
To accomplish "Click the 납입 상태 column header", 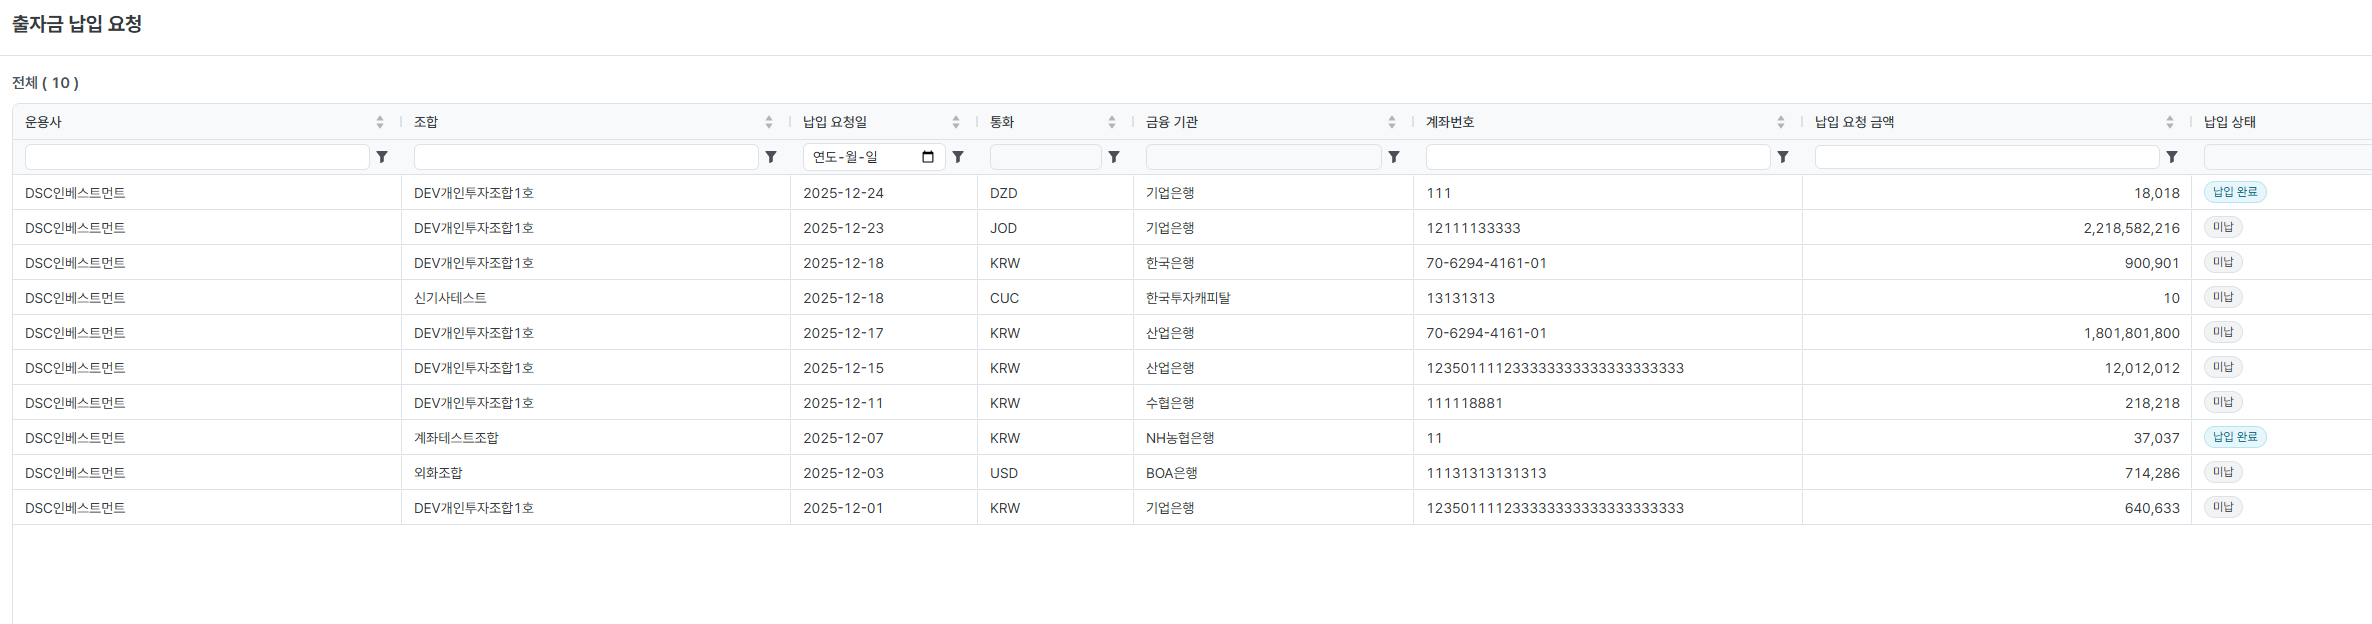I will pos(2230,122).
